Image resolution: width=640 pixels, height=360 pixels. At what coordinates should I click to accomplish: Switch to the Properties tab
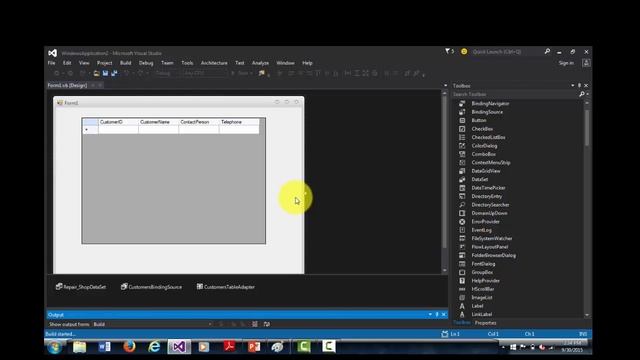pyautogui.click(x=485, y=323)
